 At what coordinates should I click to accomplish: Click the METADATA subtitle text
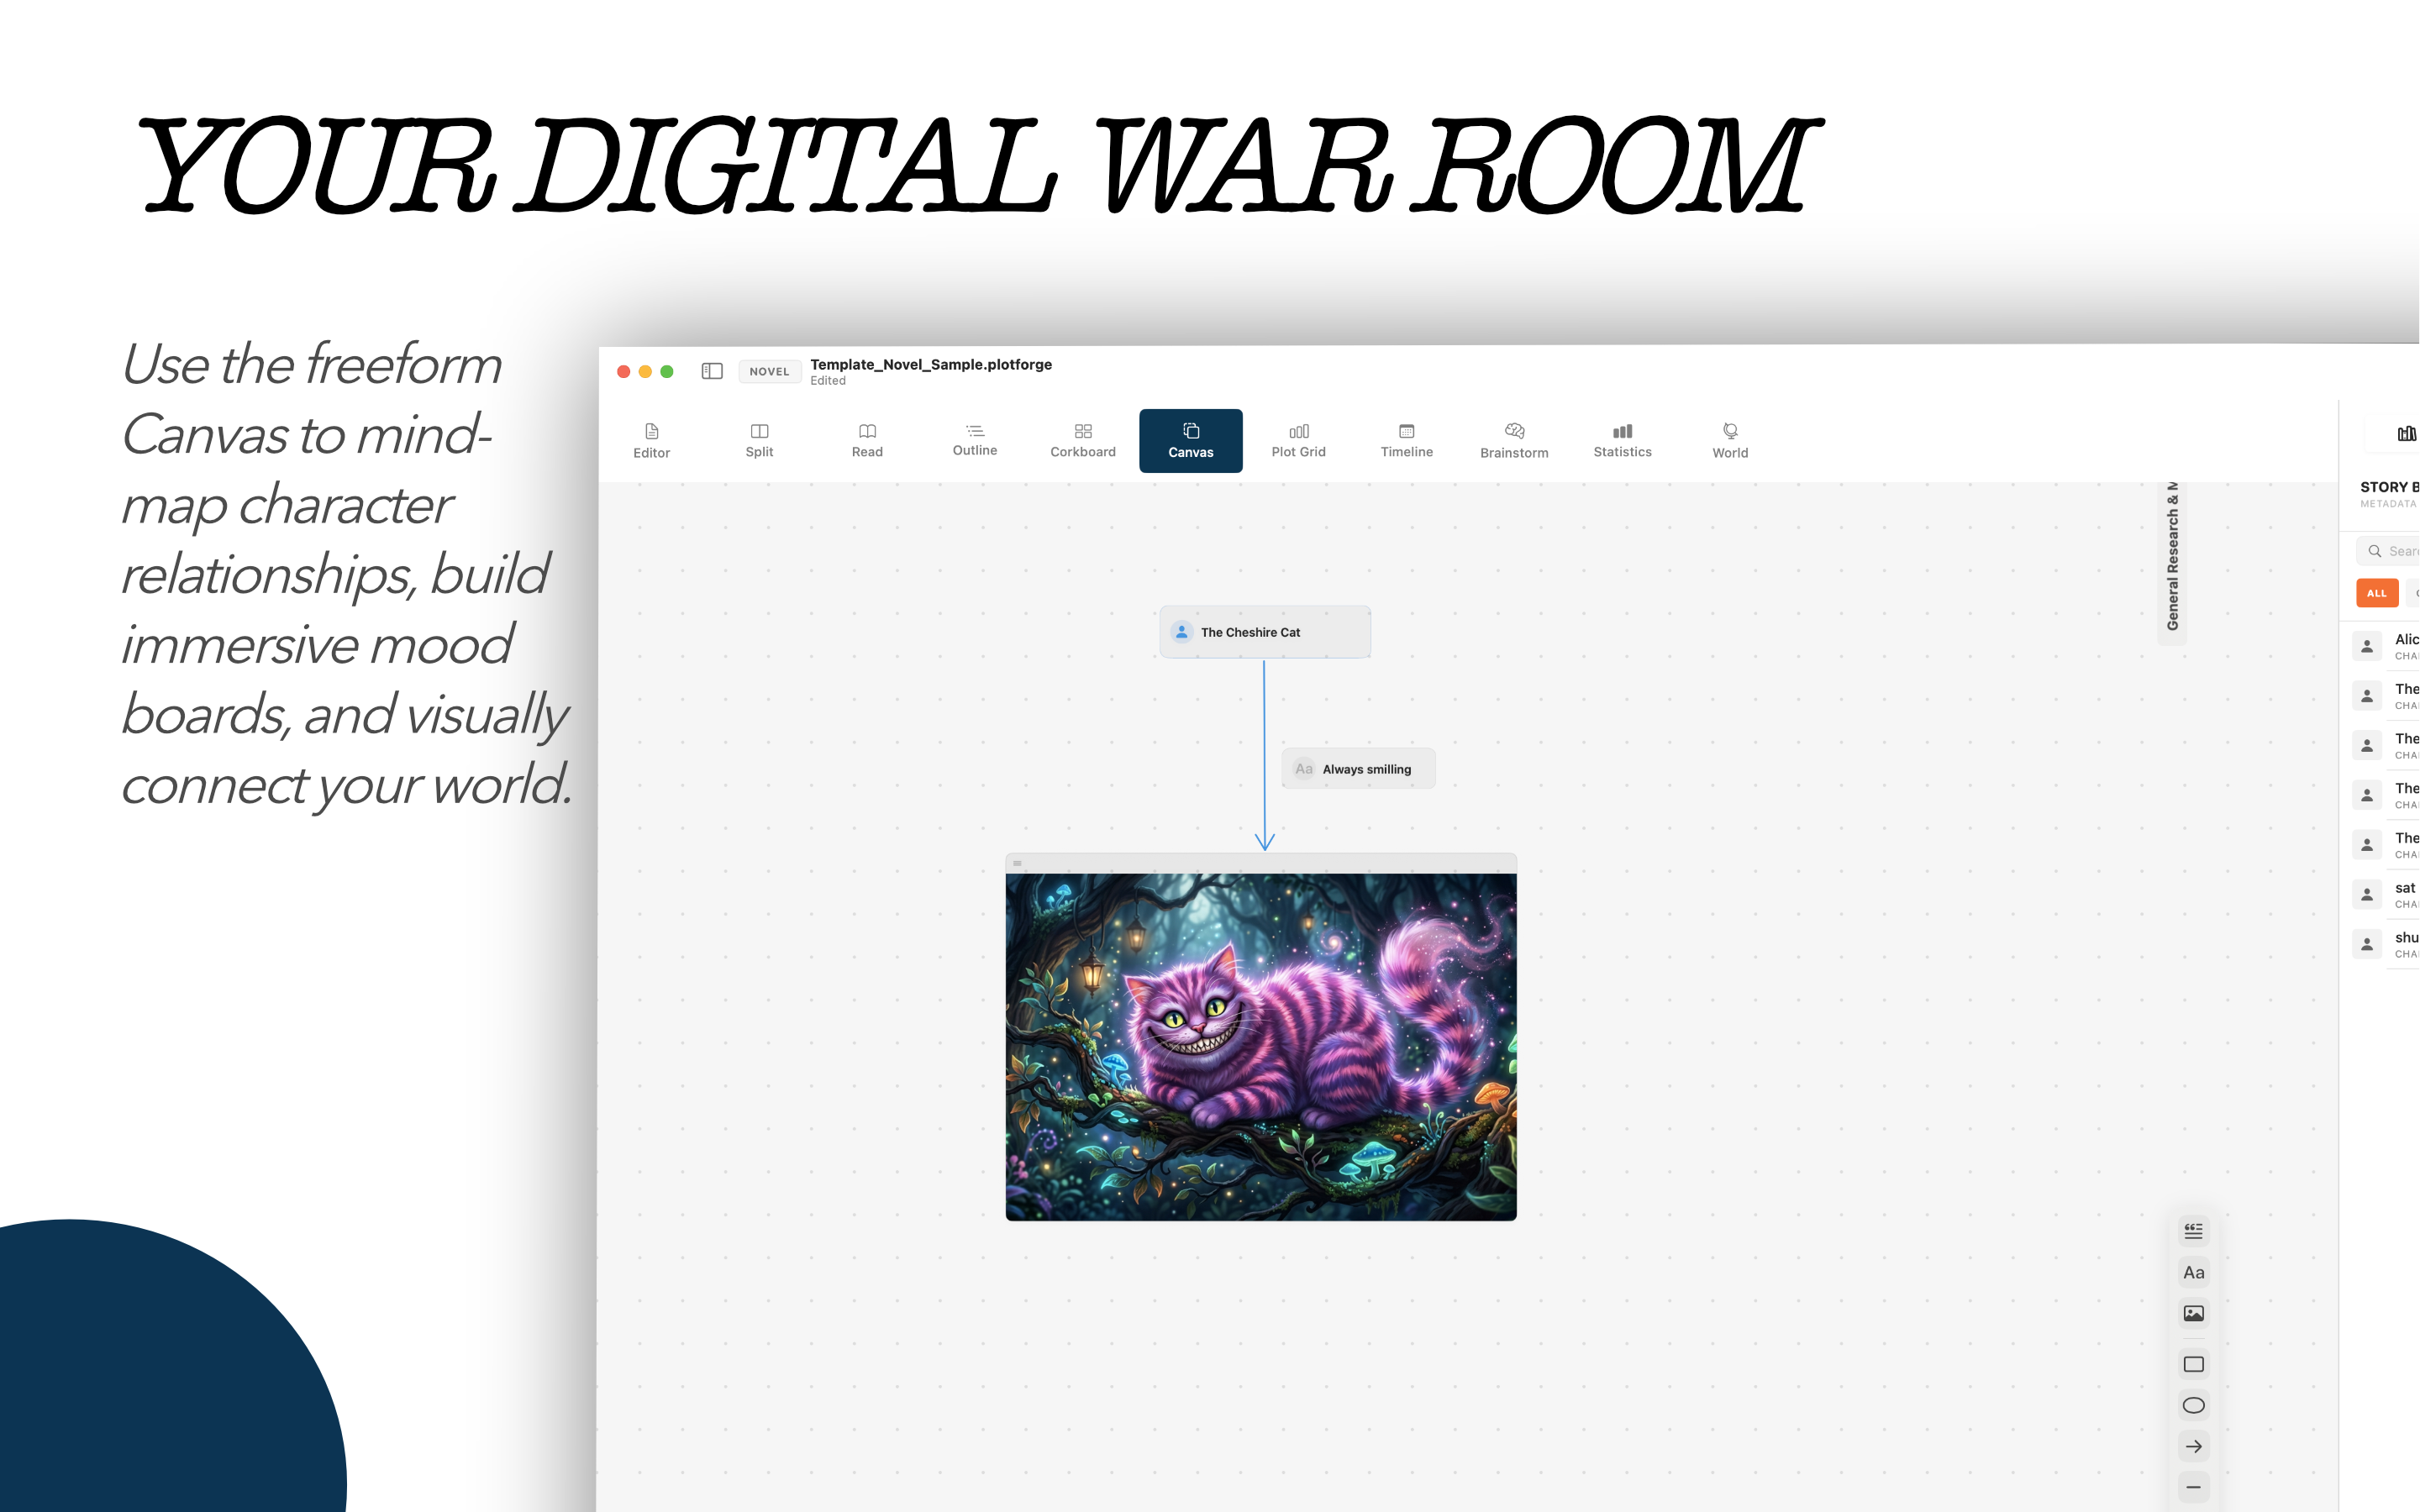[2388, 504]
